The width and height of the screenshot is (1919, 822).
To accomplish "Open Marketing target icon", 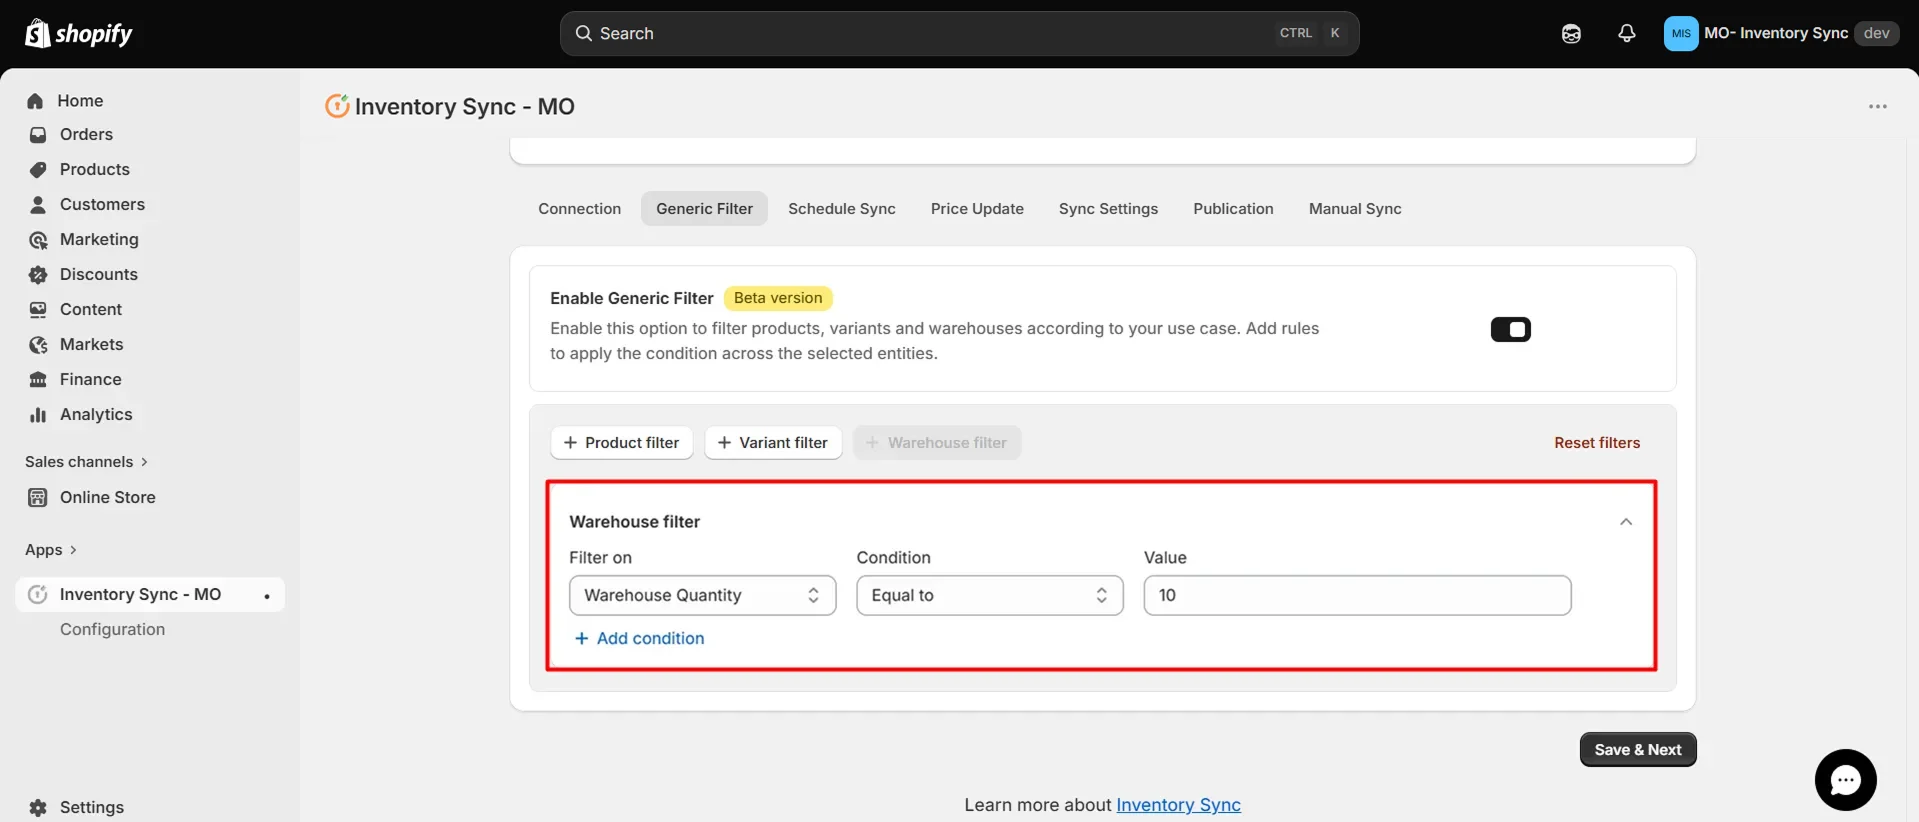I will [x=38, y=240].
